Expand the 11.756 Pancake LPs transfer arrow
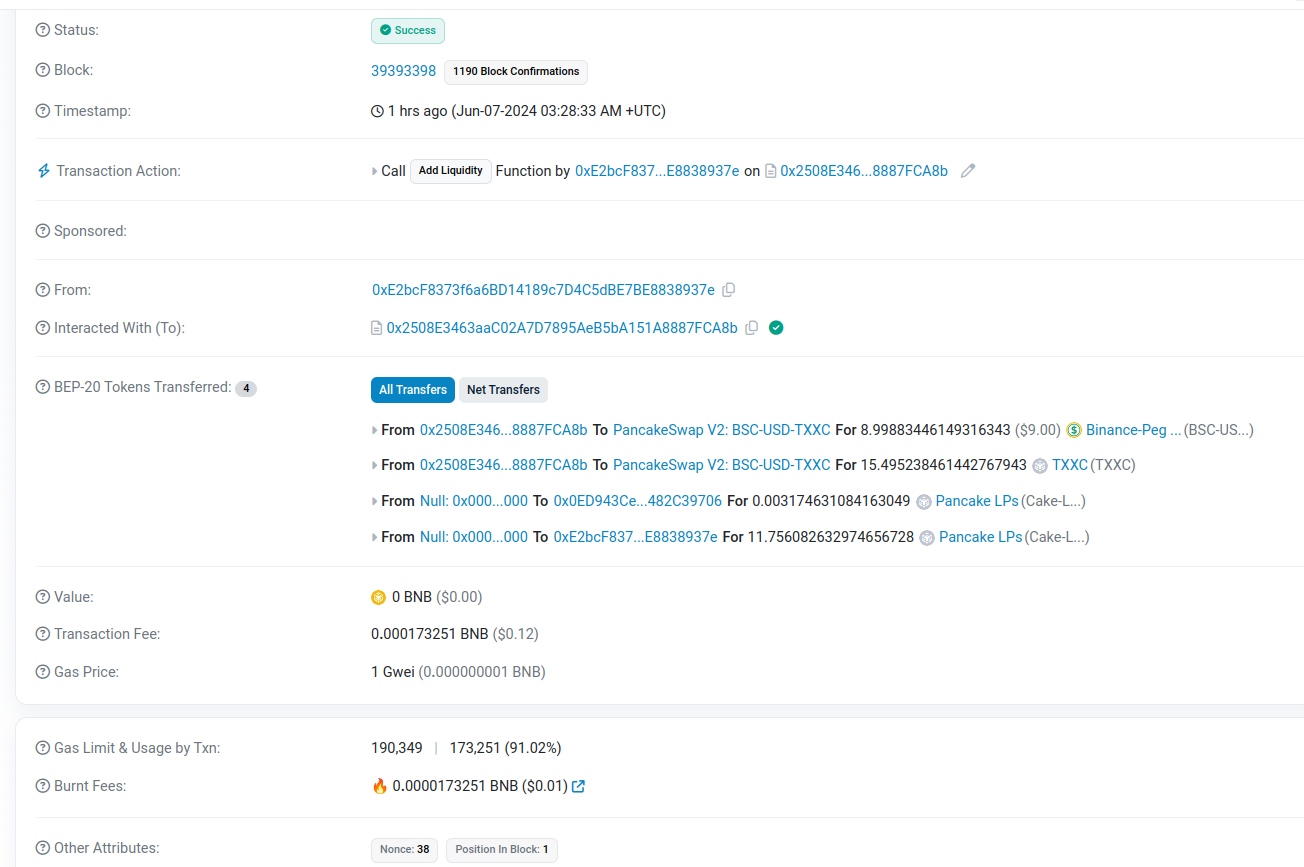 (375, 537)
